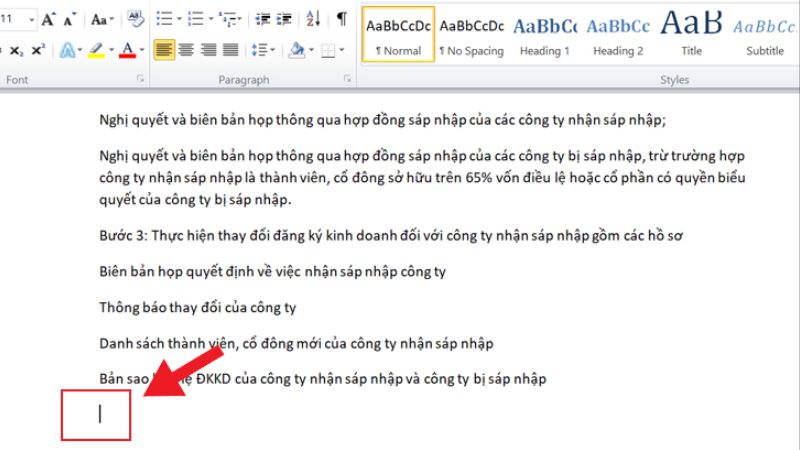Image resolution: width=800 pixels, height=450 pixels.
Task: Open the Text Effects tool
Action: pos(68,50)
